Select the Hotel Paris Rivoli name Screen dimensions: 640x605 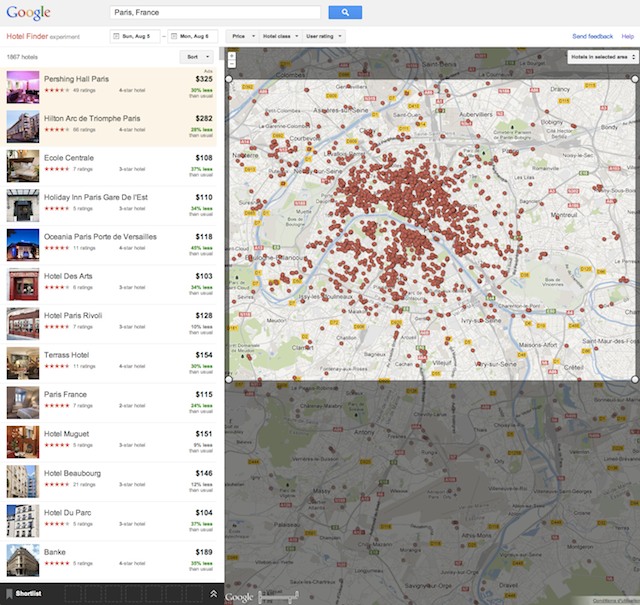point(73,315)
